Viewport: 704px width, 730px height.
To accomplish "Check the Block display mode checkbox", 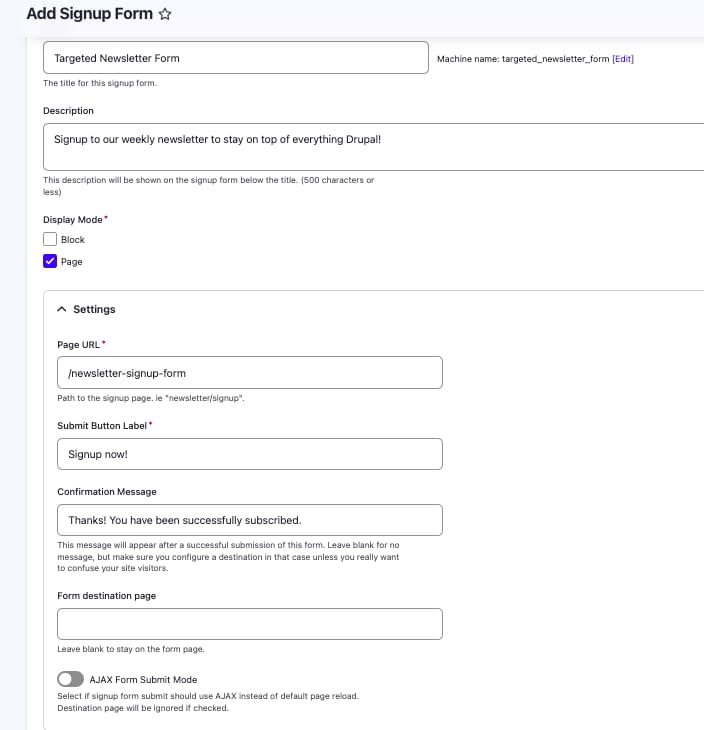I will tap(50, 239).
